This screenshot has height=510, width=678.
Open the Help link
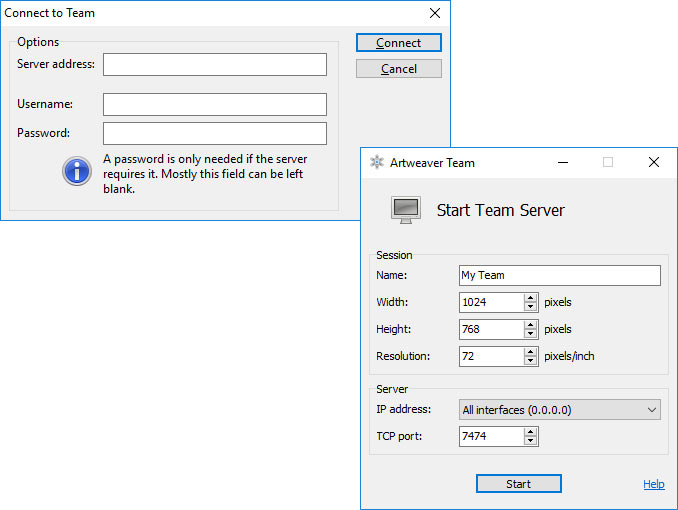(653, 484)
